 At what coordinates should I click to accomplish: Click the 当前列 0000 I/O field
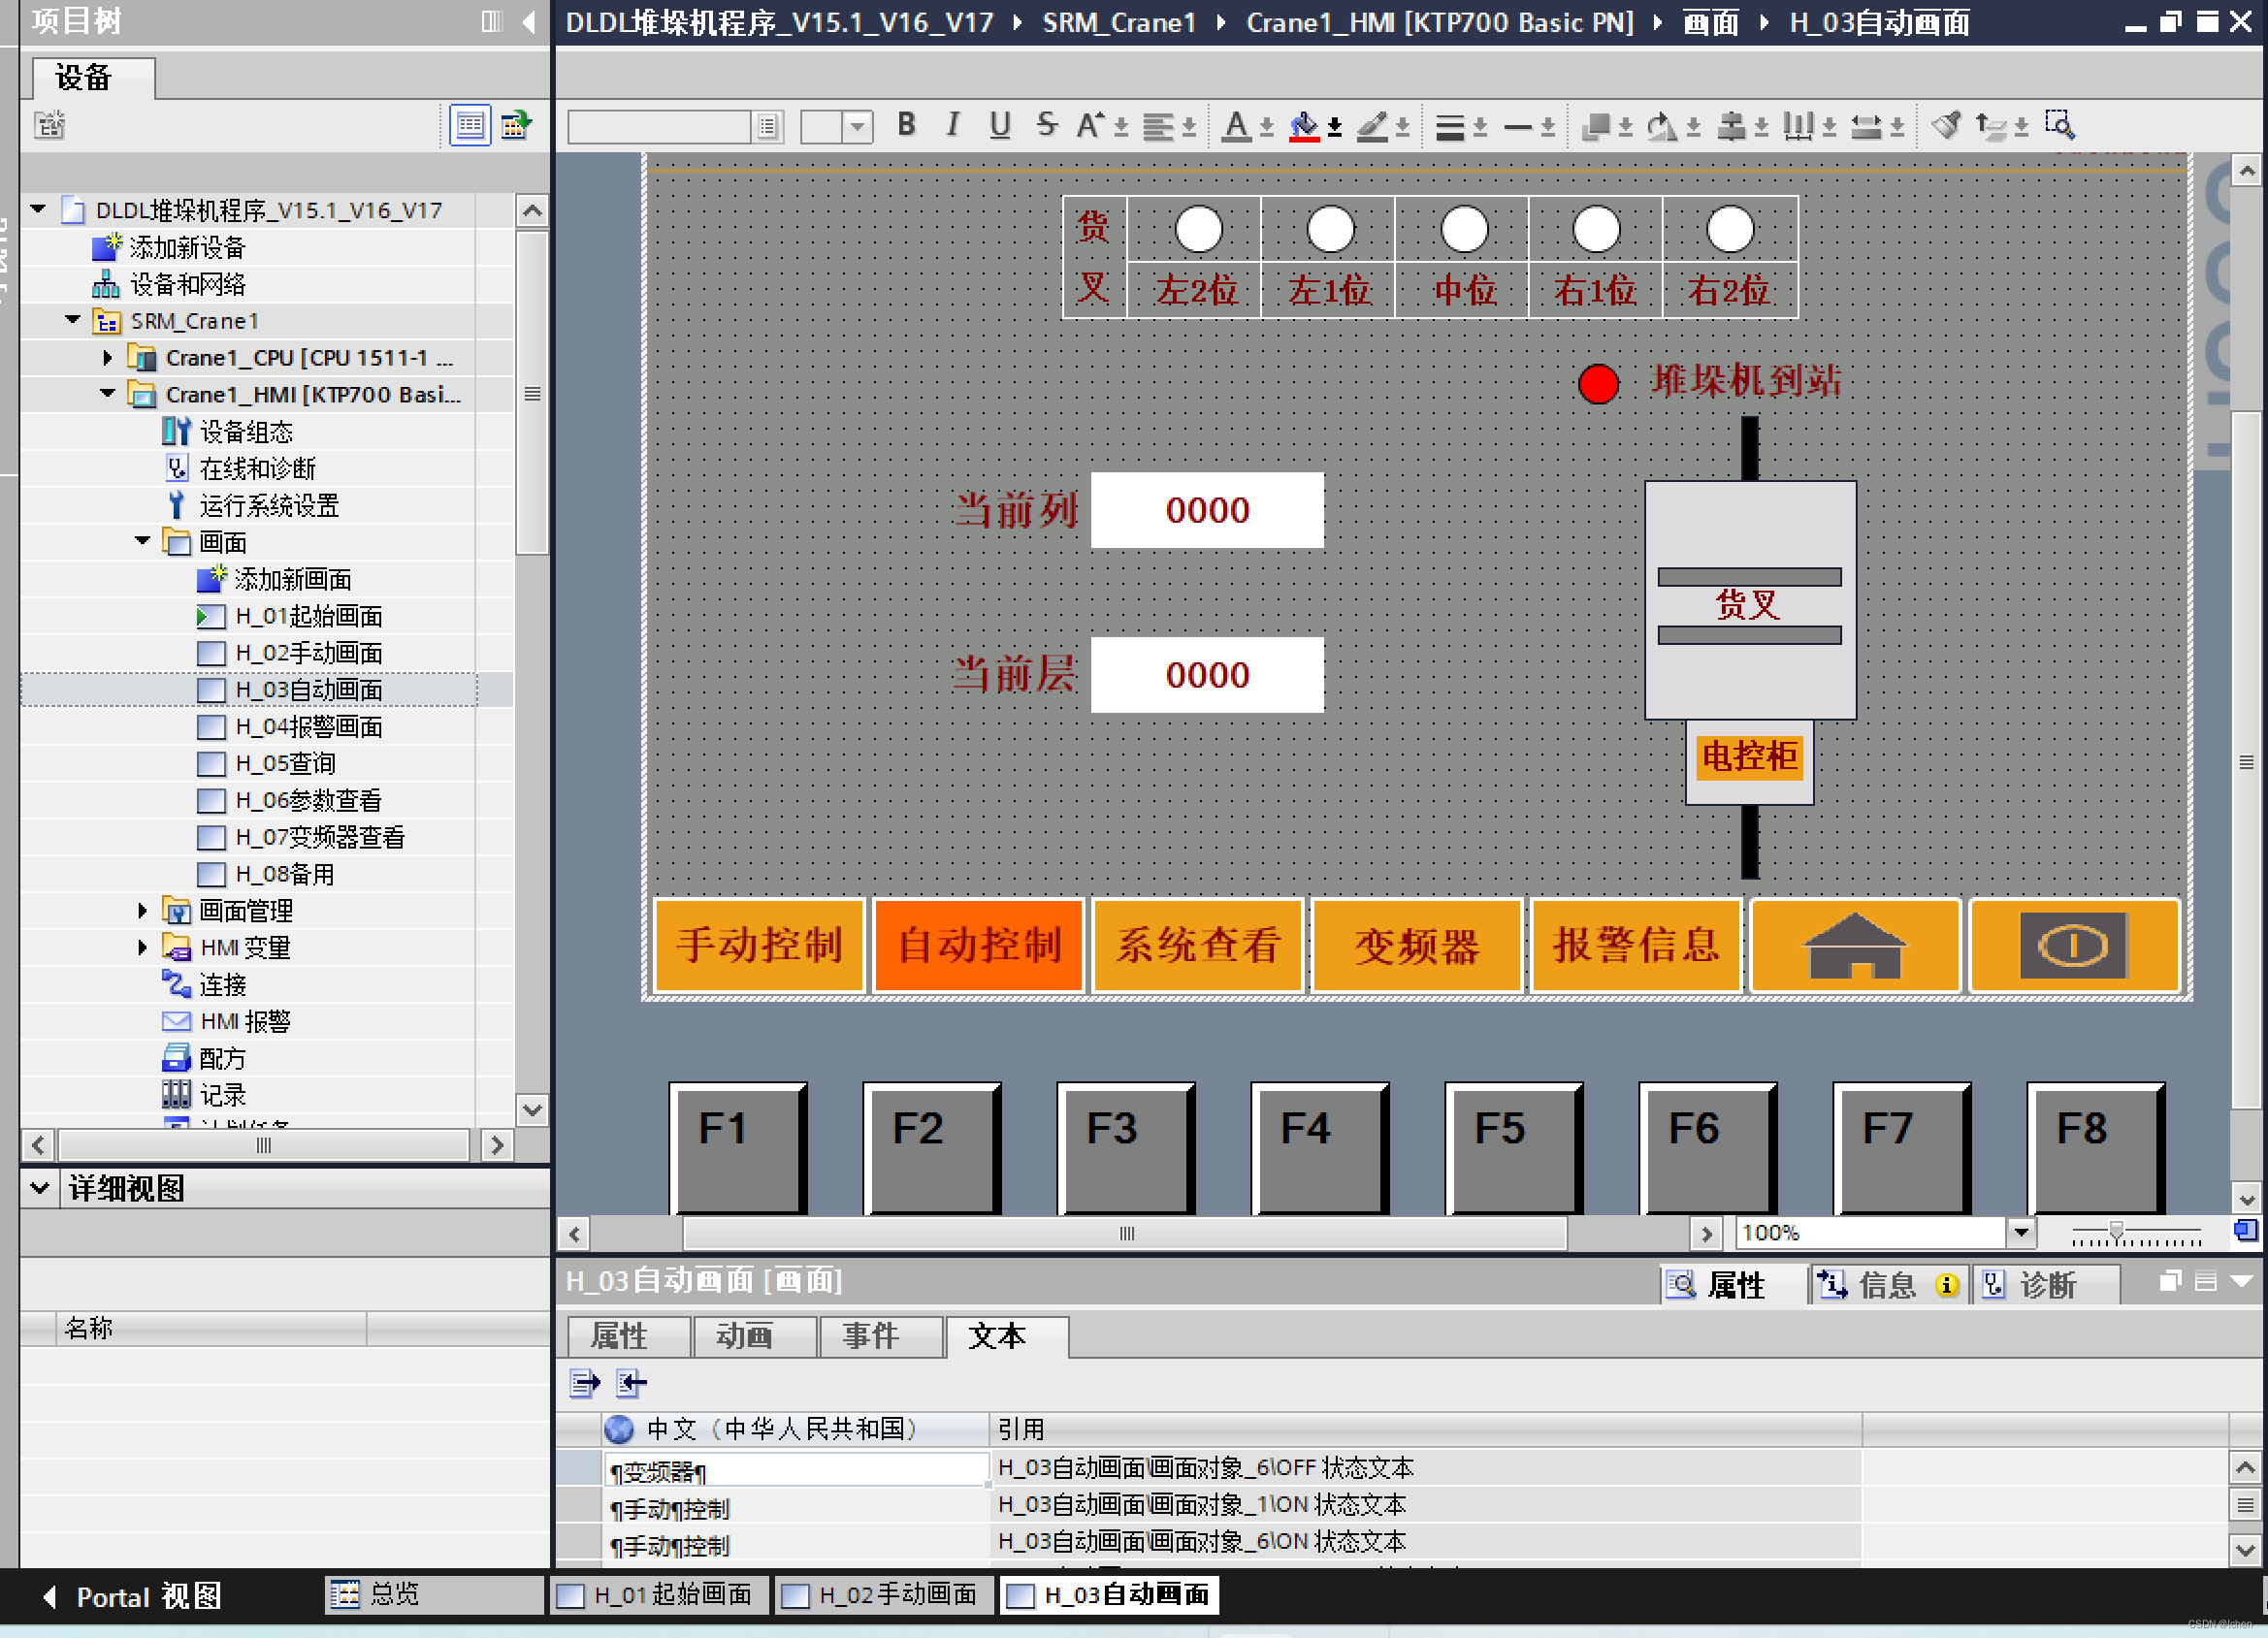click(1206, 510)
